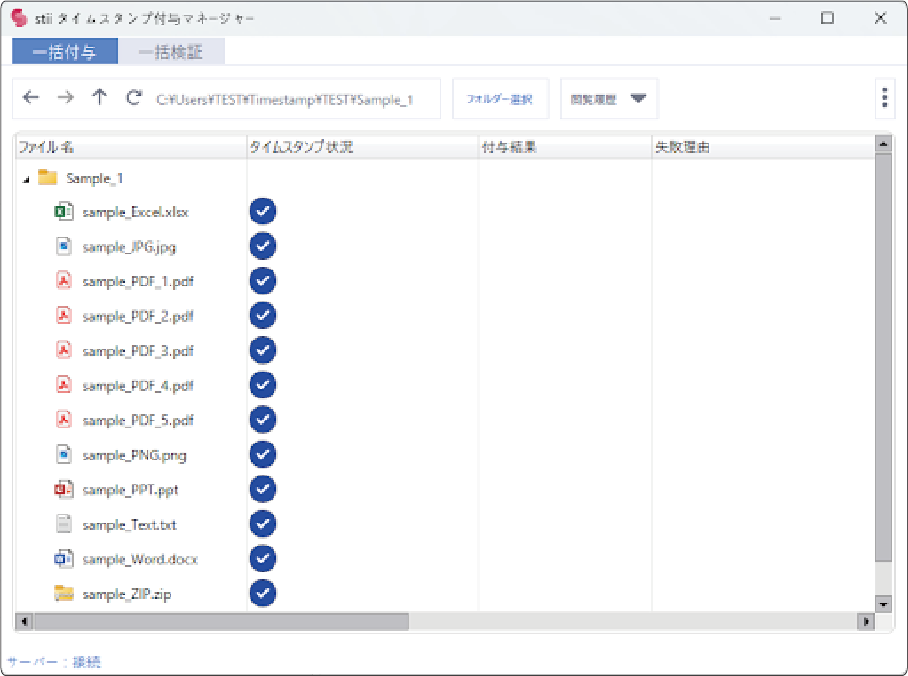
Task: Click timestamp status checkmark for sample_PNG.png
Action: pyautogui.click(x=262, y=455)
